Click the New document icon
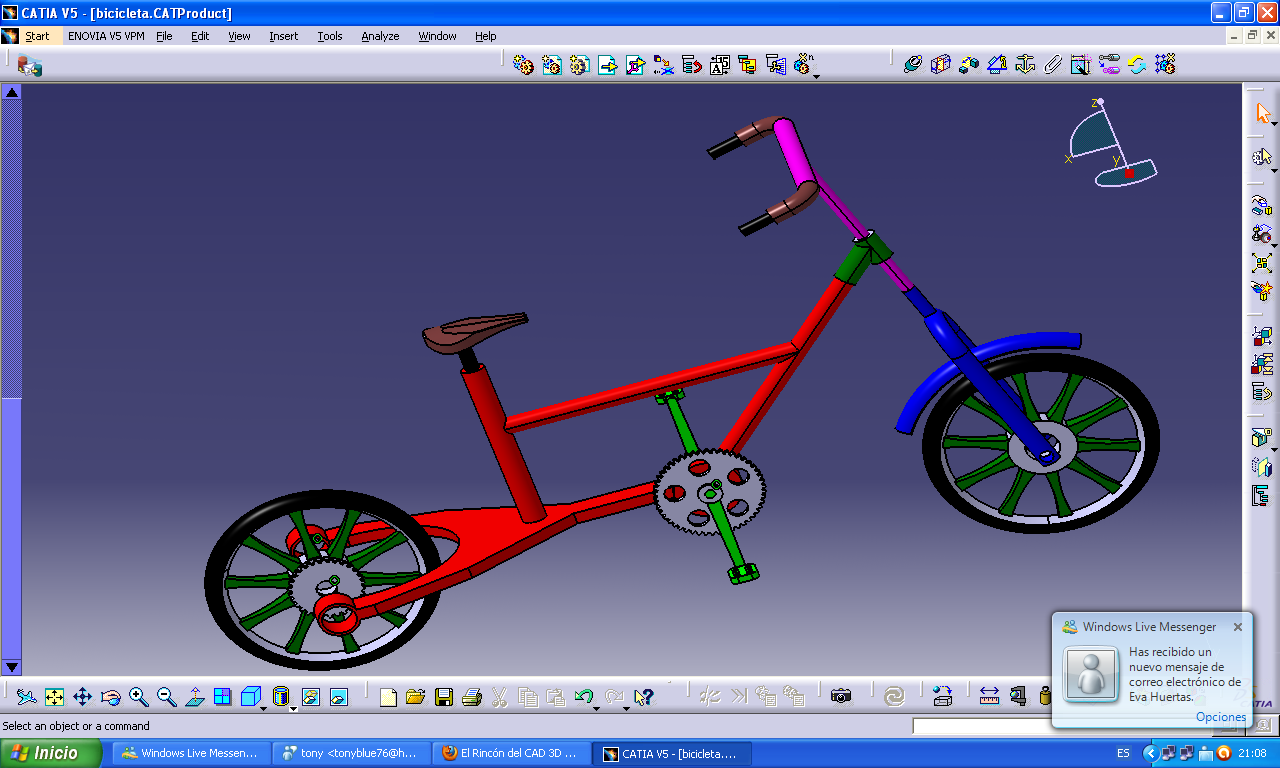This screenshot has height=768, width=1280. coord(388,696)
